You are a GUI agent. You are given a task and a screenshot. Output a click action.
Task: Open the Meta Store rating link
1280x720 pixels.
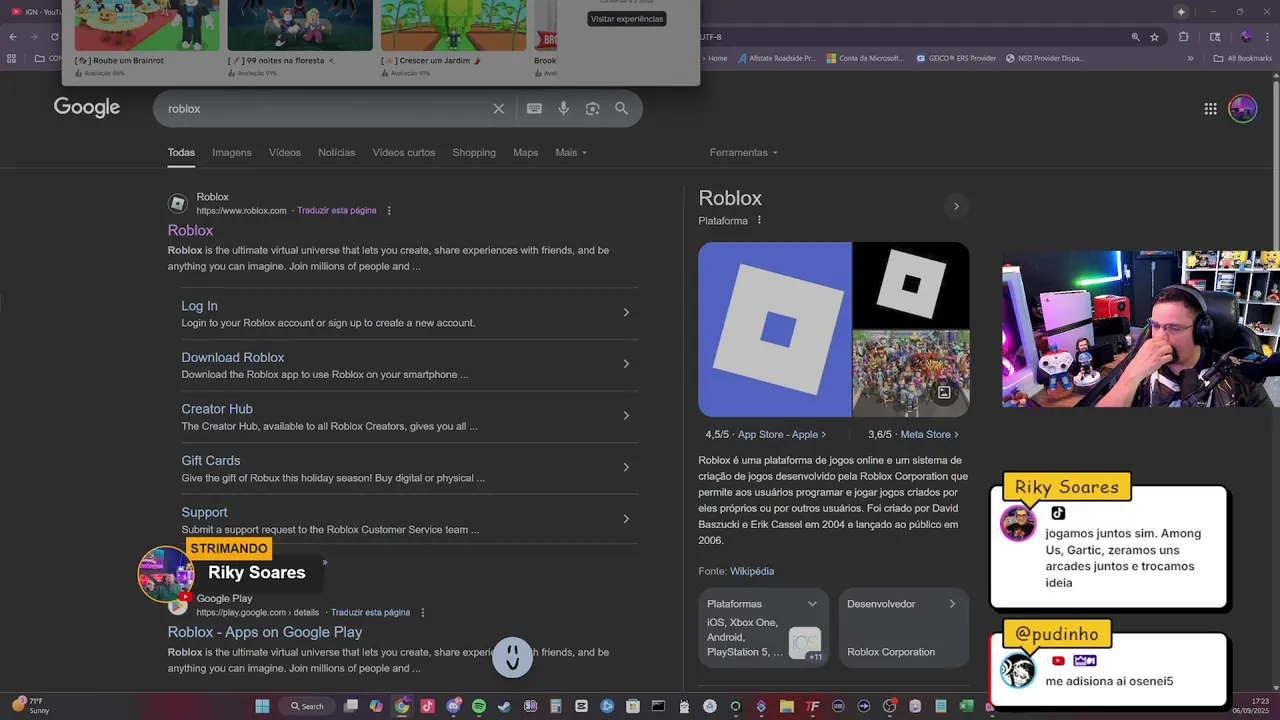pos(929,435)
